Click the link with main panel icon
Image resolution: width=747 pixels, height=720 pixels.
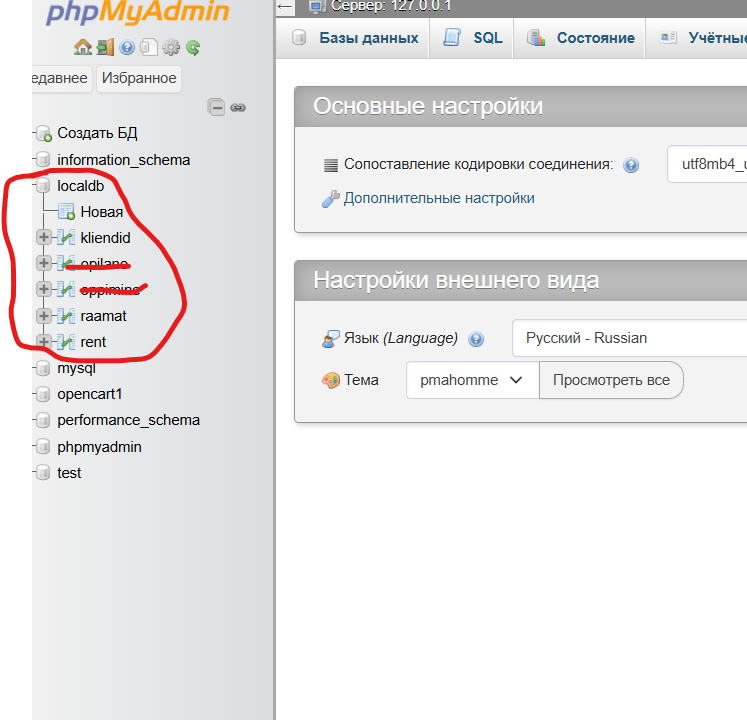point(238,107)
